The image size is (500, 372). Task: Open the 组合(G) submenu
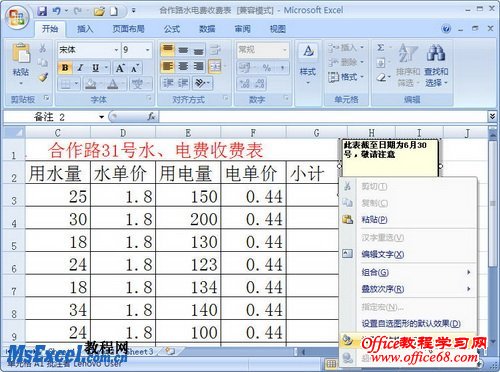[x=408, y=272]
